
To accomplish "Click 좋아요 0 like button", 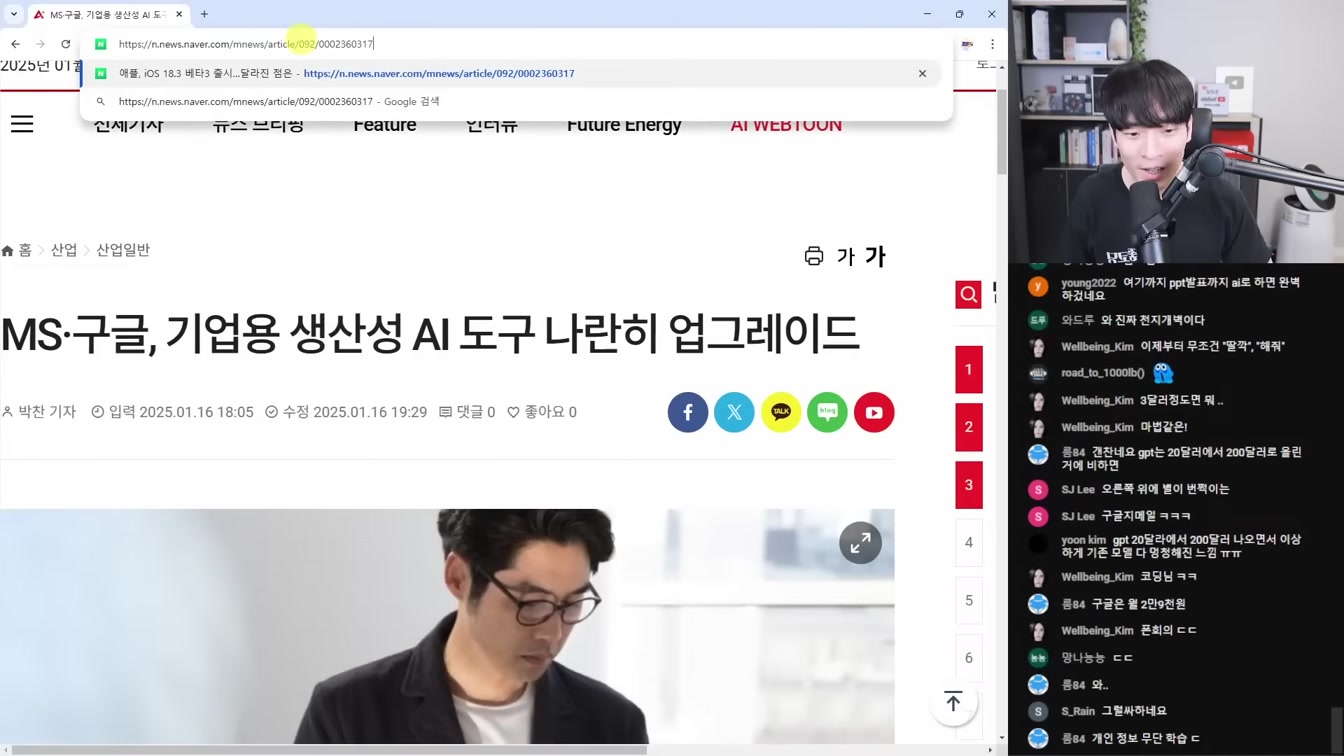I will click(x=542, y=412).
